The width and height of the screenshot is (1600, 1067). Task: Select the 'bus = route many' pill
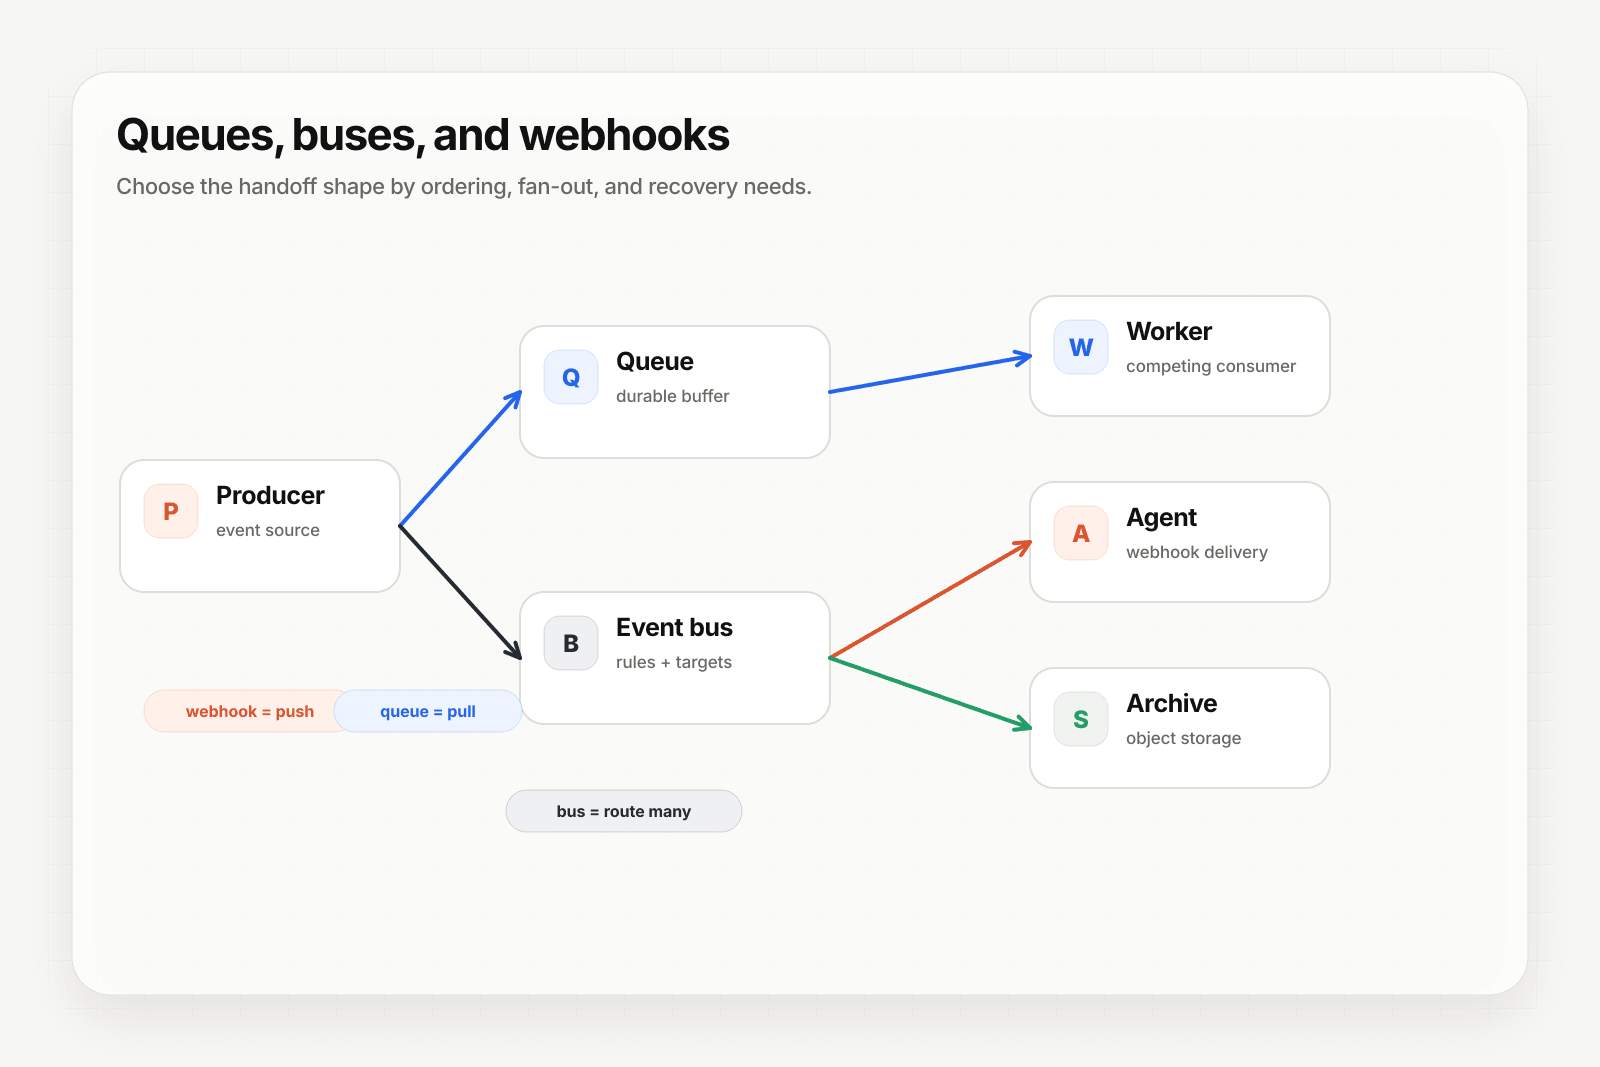[624, 811]
